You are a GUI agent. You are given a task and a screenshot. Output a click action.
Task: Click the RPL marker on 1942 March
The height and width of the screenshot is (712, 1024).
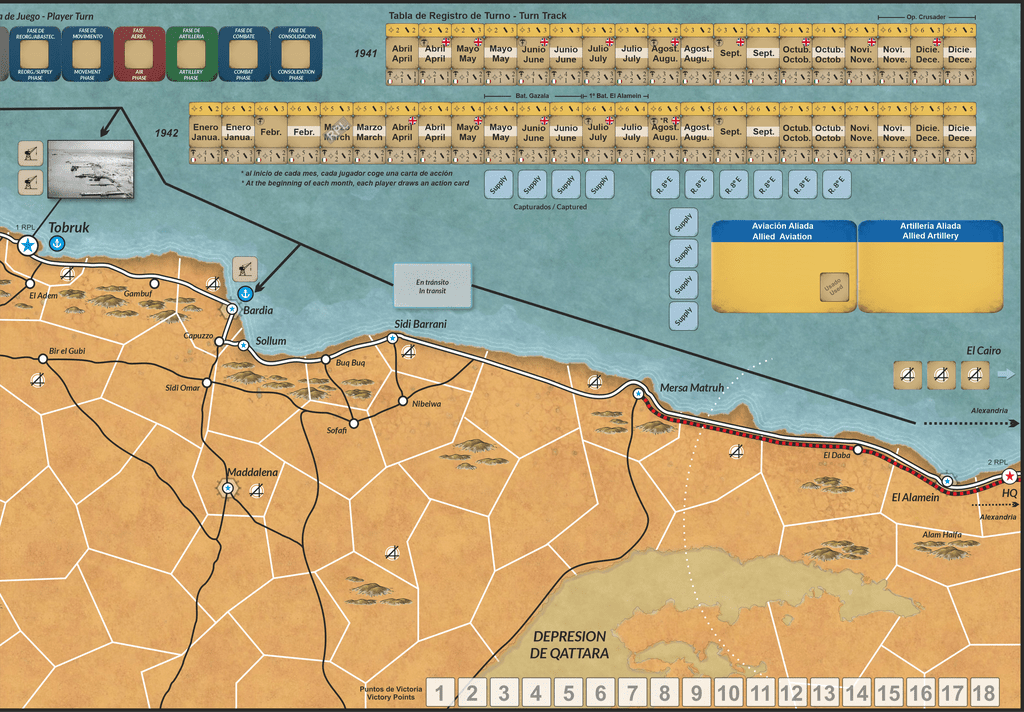[x=337, y=133]
